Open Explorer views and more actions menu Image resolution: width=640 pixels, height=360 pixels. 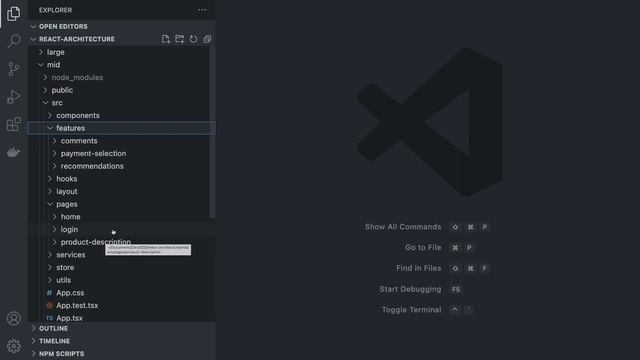click(202, 10)
